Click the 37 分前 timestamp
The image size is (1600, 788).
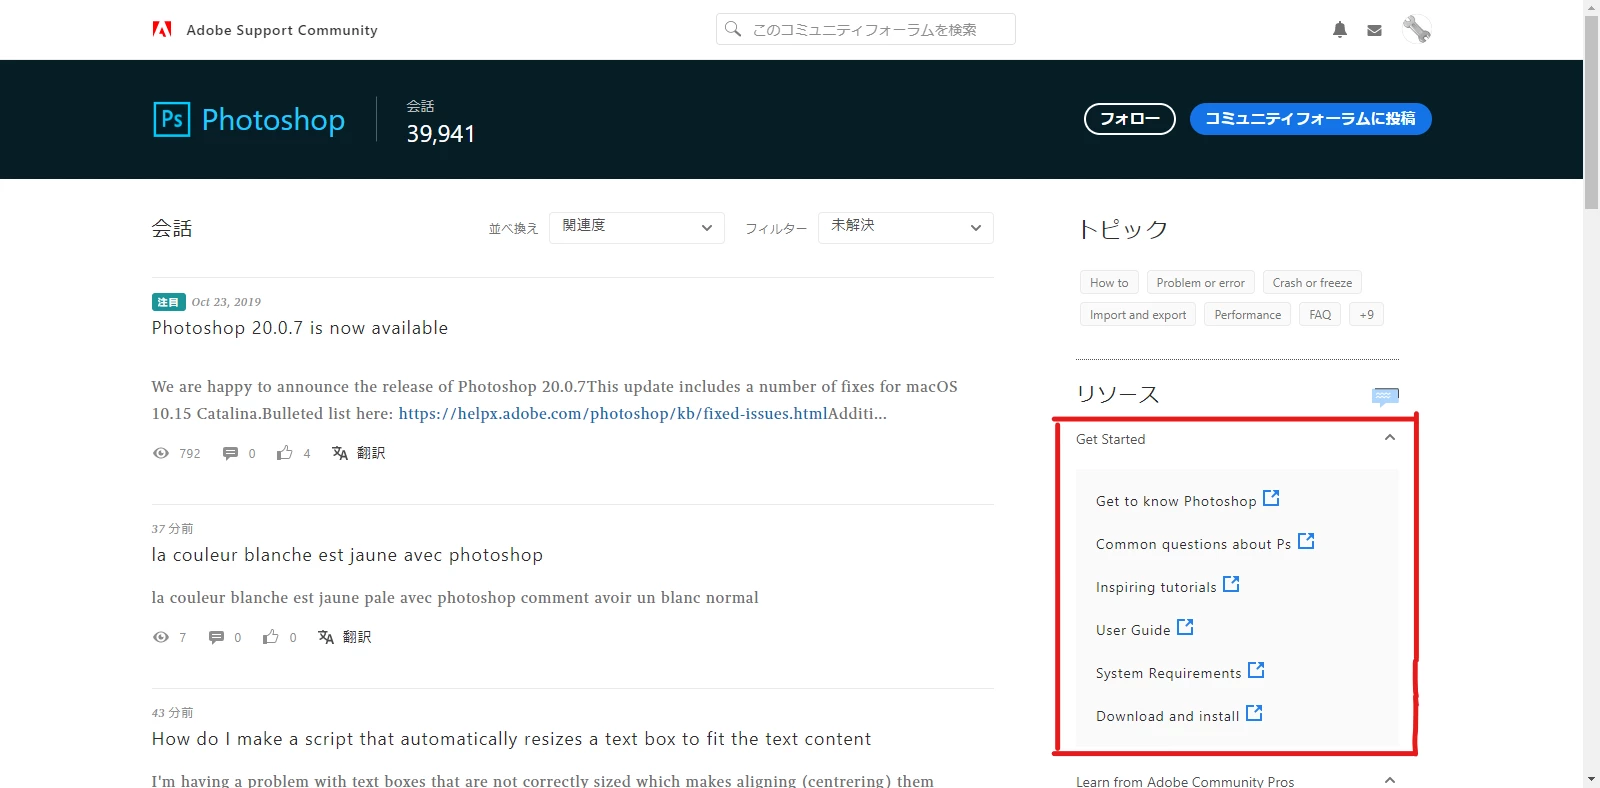172,528
